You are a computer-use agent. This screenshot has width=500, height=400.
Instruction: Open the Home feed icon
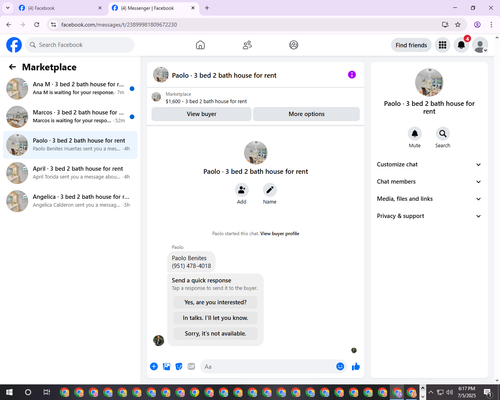(200, 45)
